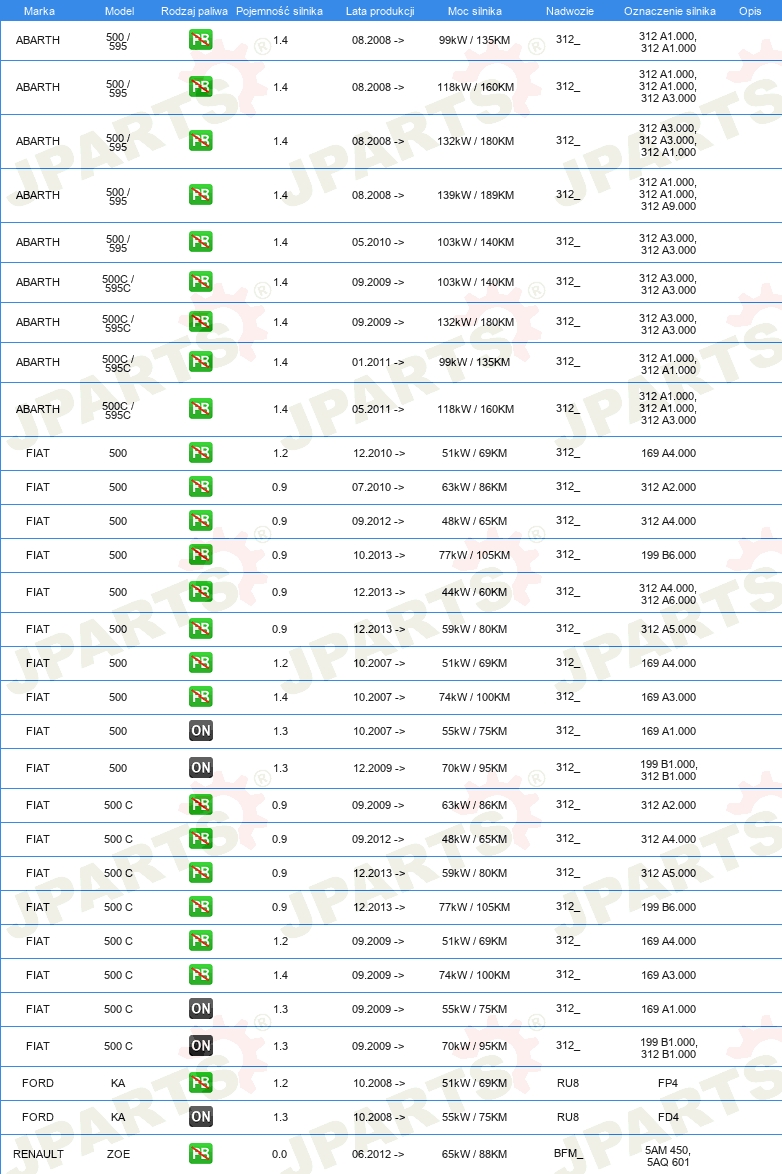The height and width of the screenshot is (1174, 782).
Task: Click the Opis column header
Action: coord(750,11)
